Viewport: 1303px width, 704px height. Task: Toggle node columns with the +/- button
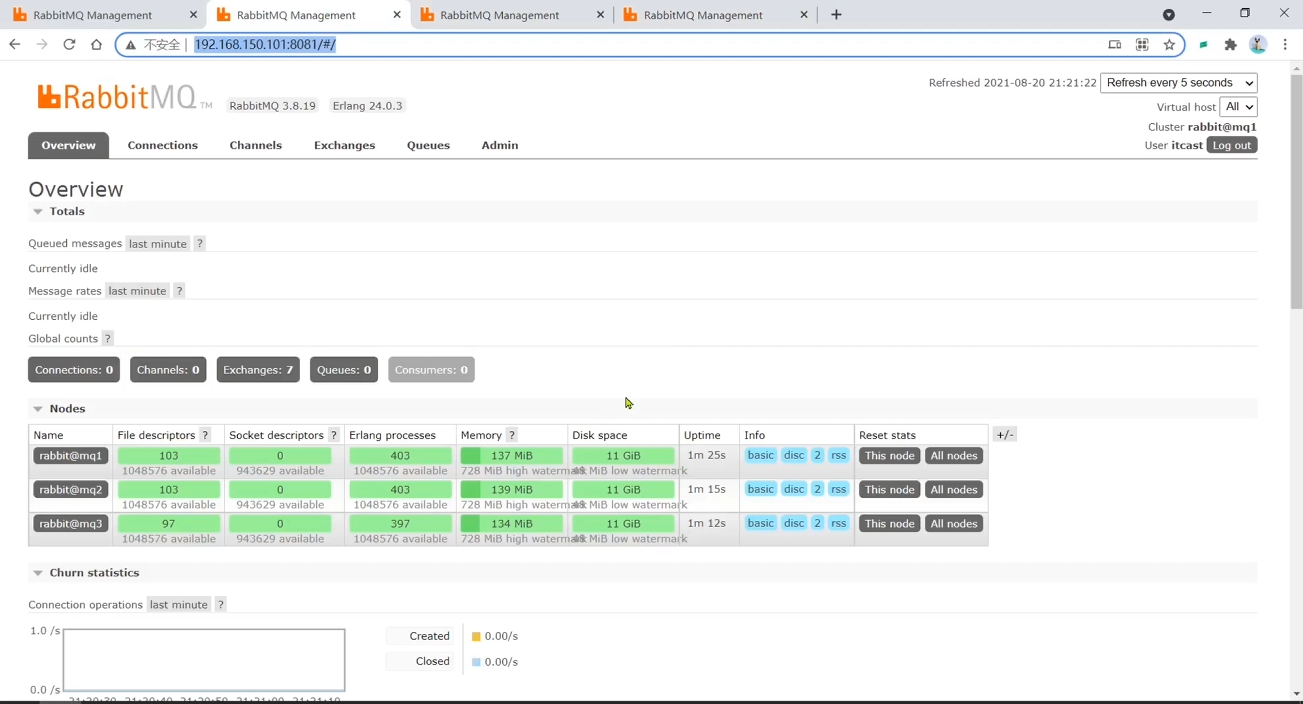(x=1005, y=435)
